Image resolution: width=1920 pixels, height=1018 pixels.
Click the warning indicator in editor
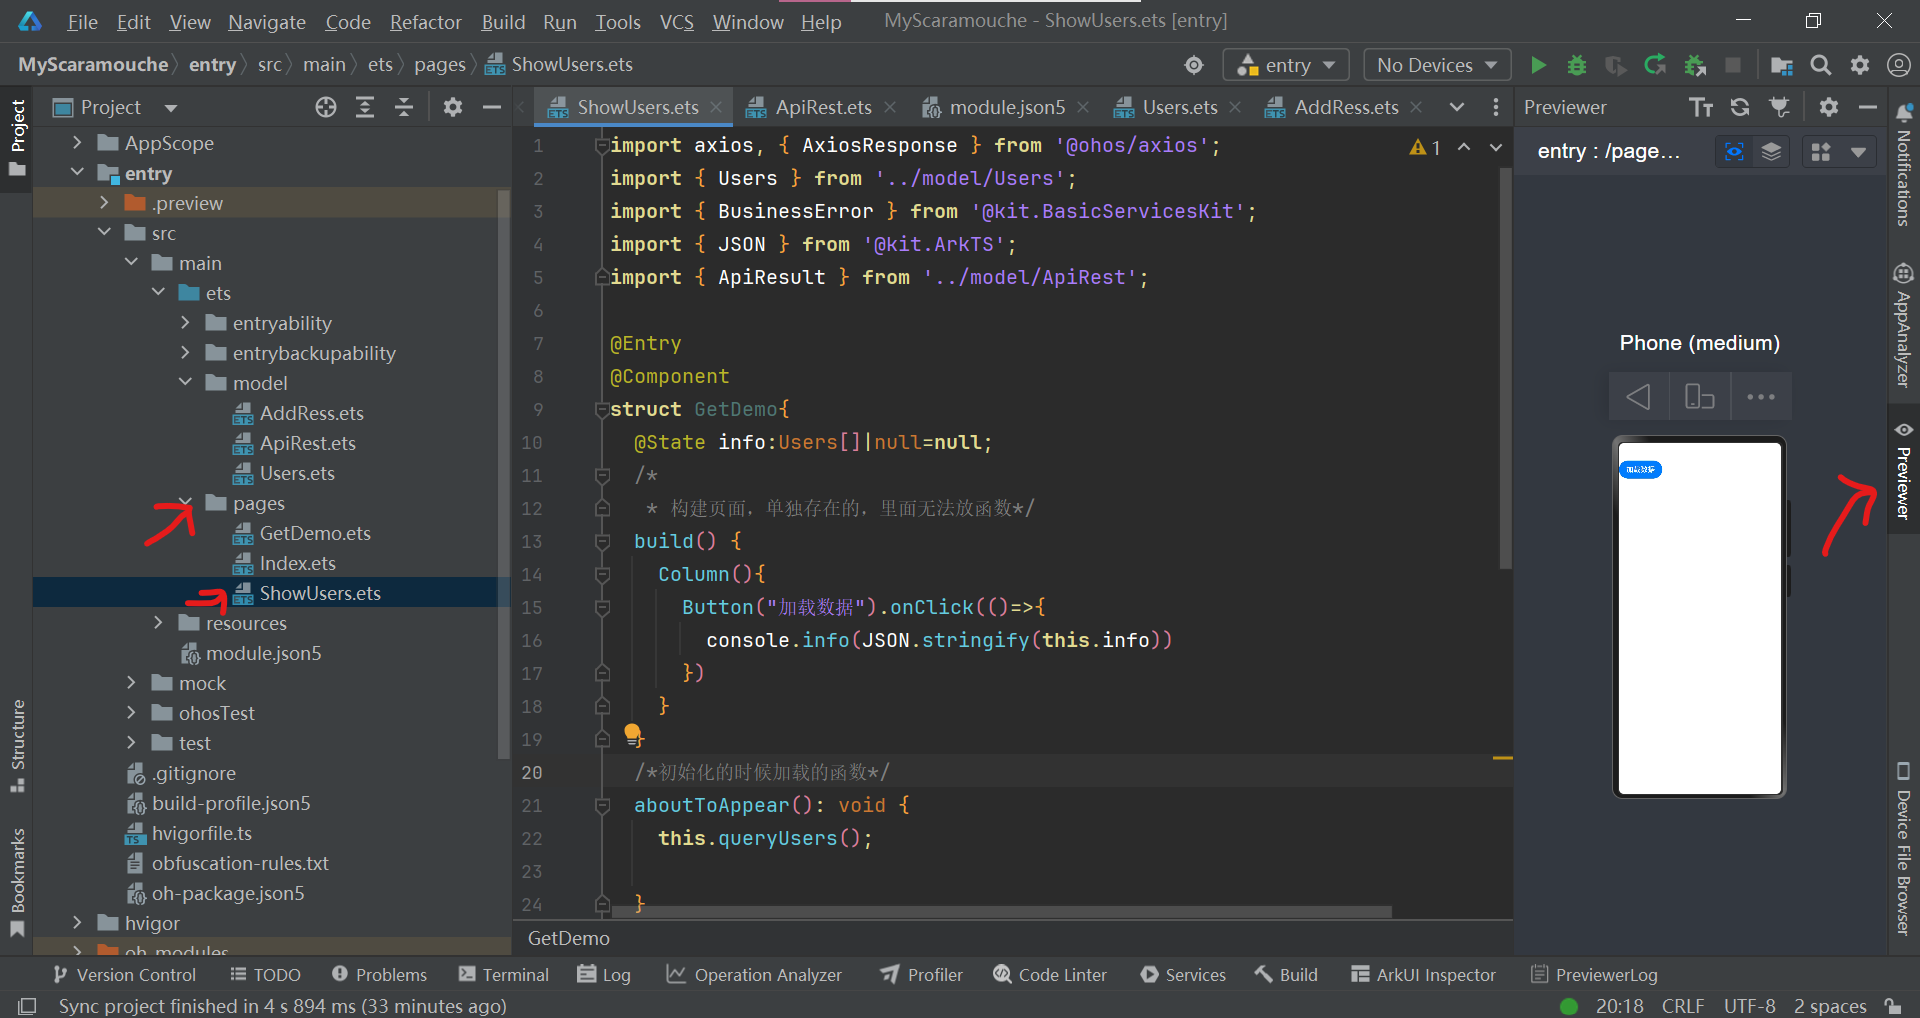pos(1425,147)
